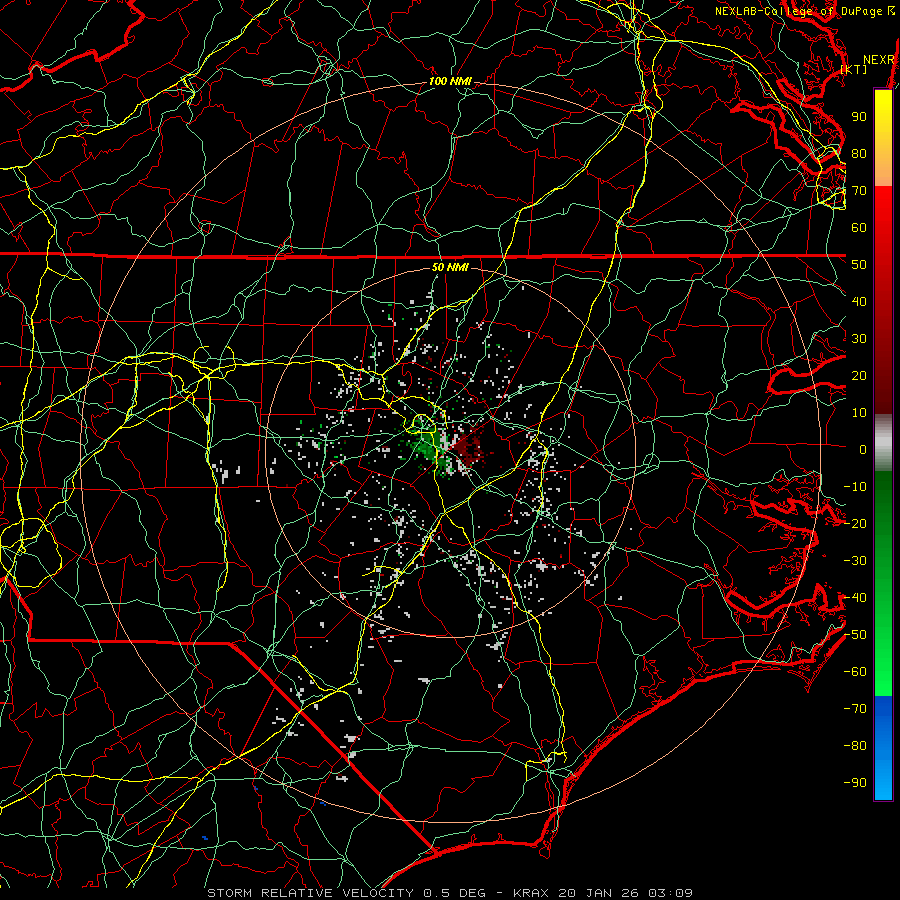Click the "20 JAN 26" date in caption
The height and width of the screenshot is (900, 900).
[599, 893]
